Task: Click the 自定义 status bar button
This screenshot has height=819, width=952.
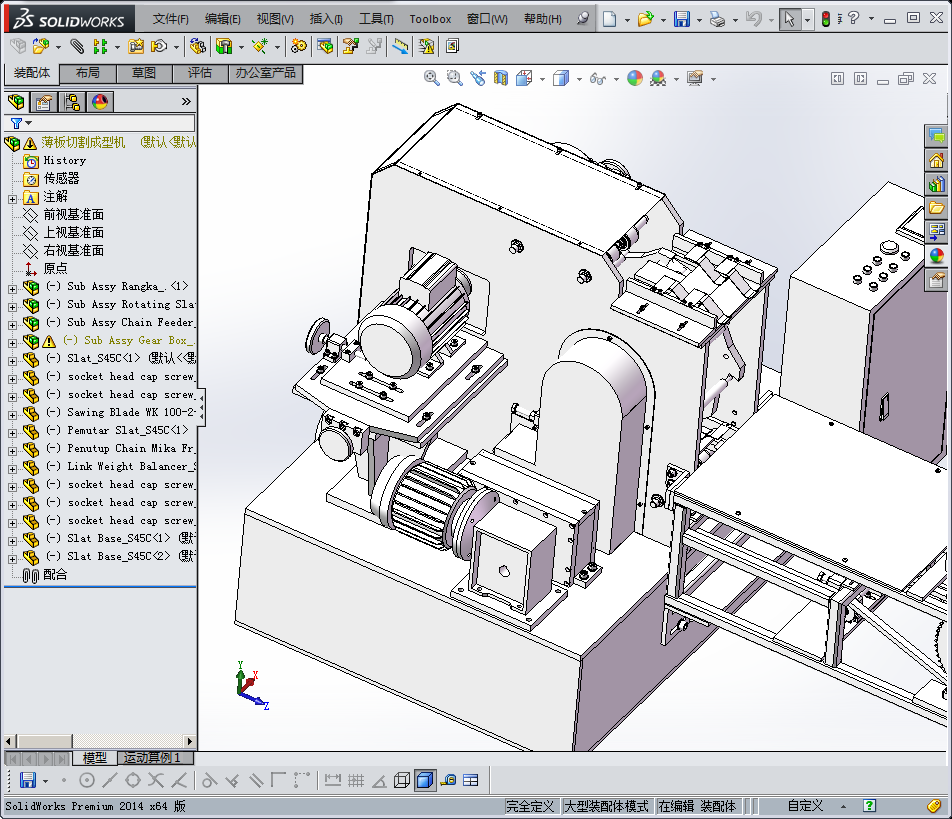Action: point(805,806)
